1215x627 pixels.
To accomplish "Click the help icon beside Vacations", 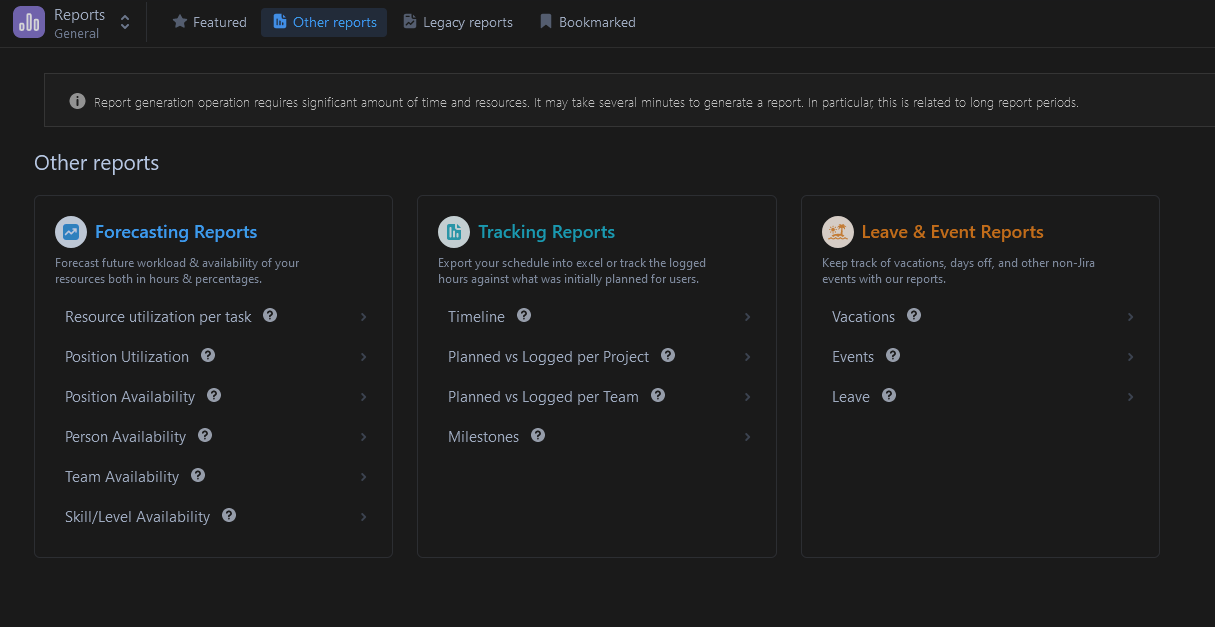I will coord(914,315).
